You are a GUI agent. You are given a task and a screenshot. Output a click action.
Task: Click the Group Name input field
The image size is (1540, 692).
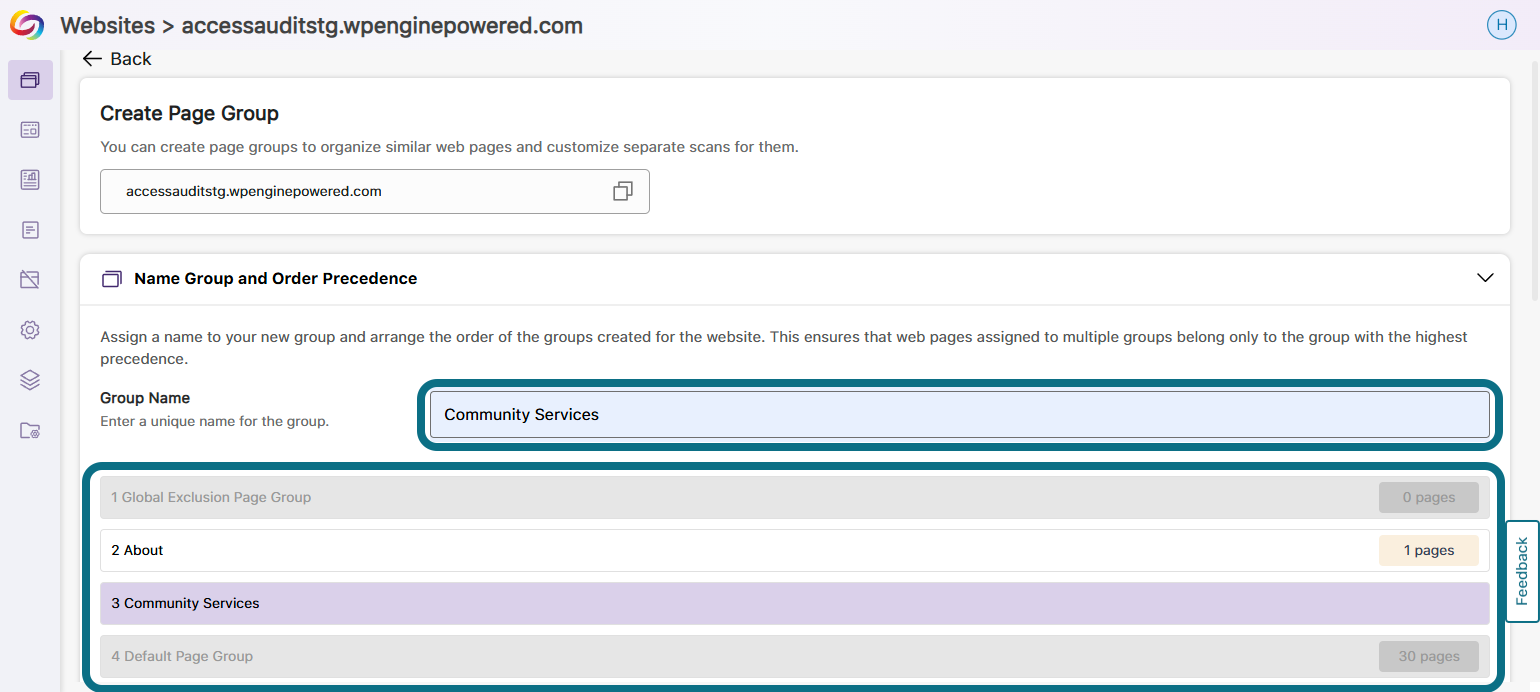[960, 414]
